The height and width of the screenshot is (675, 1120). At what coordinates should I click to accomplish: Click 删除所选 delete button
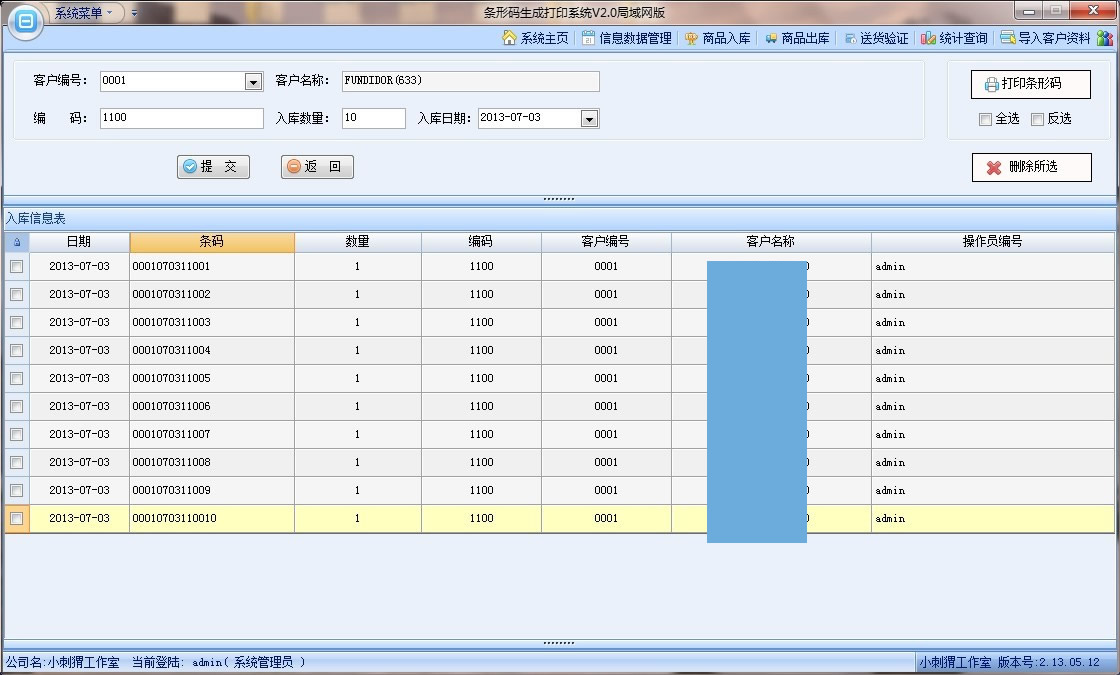point(1031,167)
